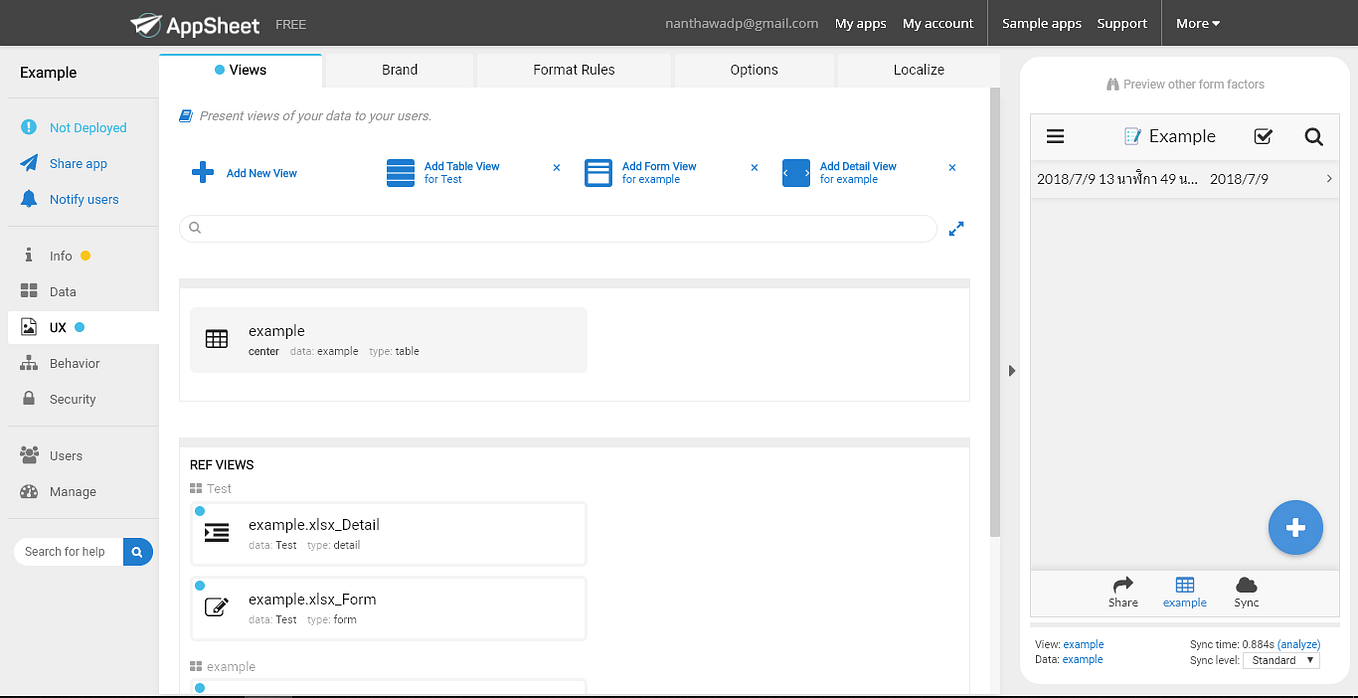Click the expand arrows icon beside views search
1358x698 pixels.
(956, 229)
